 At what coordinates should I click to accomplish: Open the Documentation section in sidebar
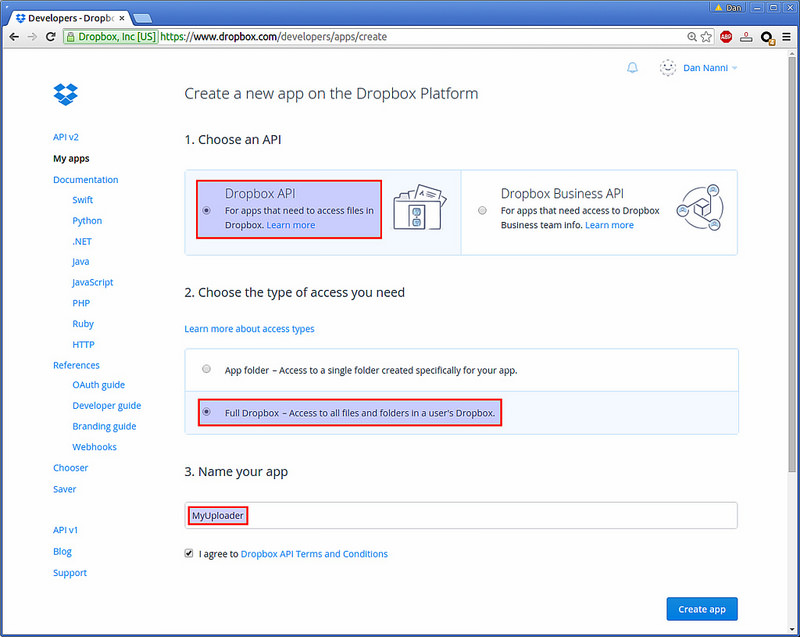click(x=85, y=180)
